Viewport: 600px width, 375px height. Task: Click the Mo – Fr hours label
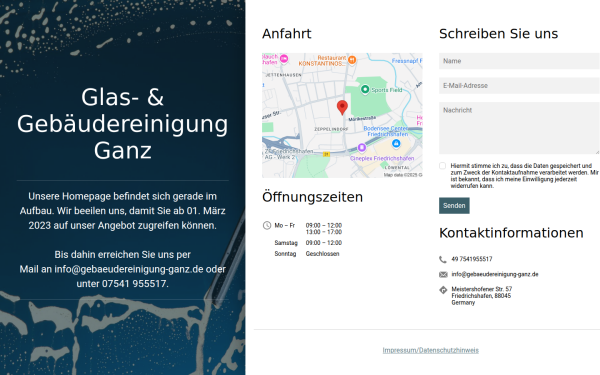click(285, 225)
